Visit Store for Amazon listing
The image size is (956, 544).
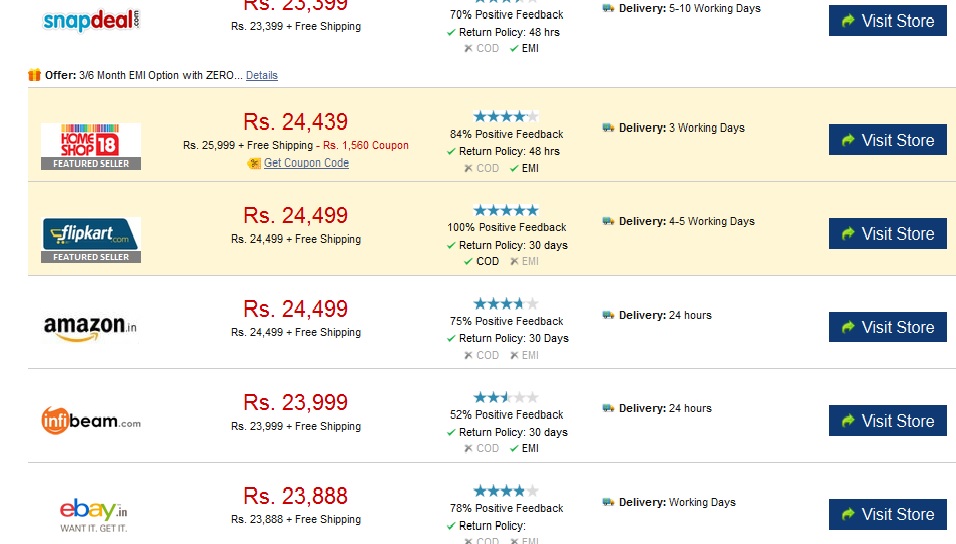coord(888,327)
